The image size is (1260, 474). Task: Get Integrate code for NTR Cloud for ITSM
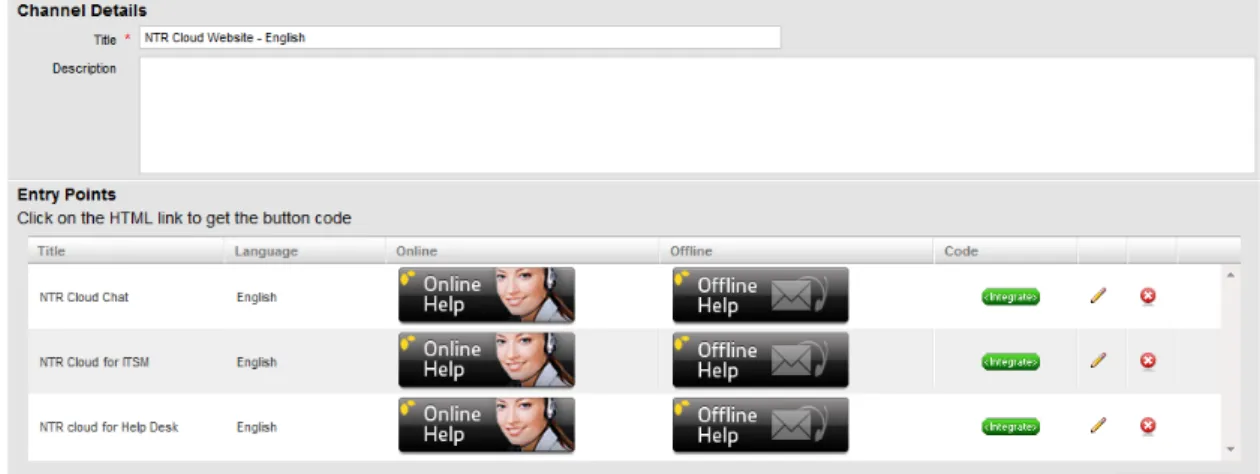point(1010,361)
